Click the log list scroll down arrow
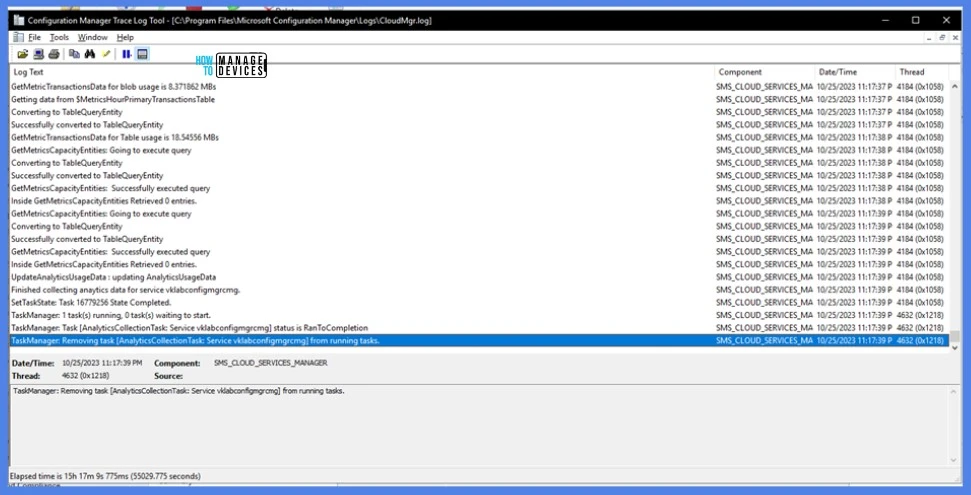 (954, 348)
